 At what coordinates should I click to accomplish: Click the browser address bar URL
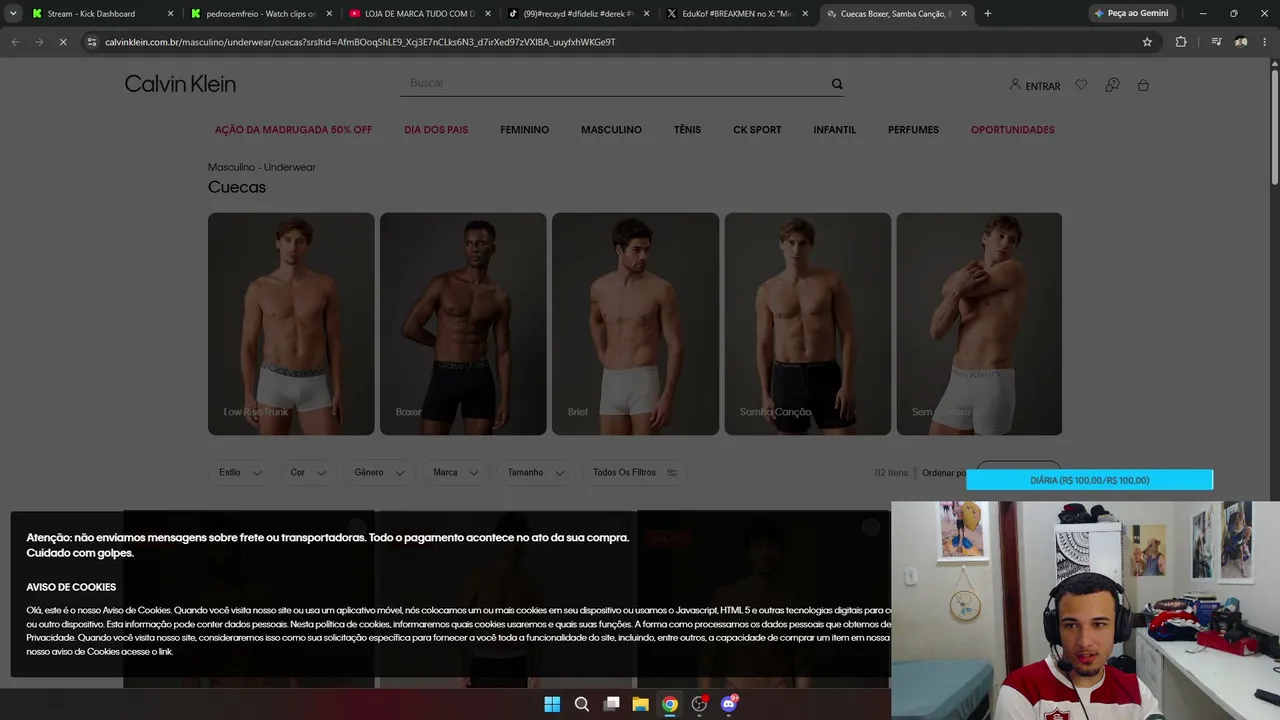(x=360, y=42)
